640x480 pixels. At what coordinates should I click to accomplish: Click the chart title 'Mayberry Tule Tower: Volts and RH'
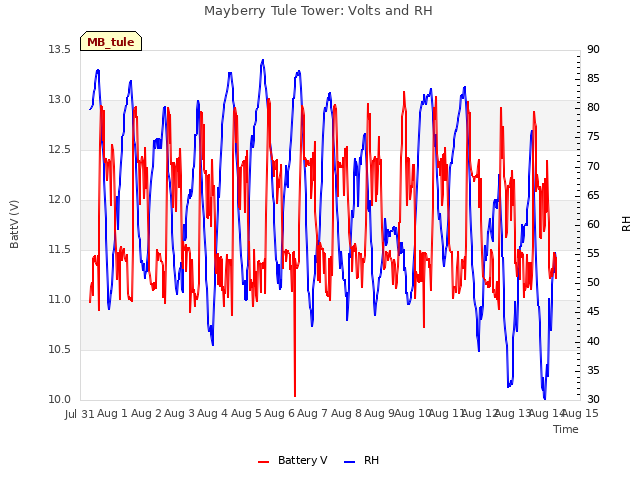point(318,11)
